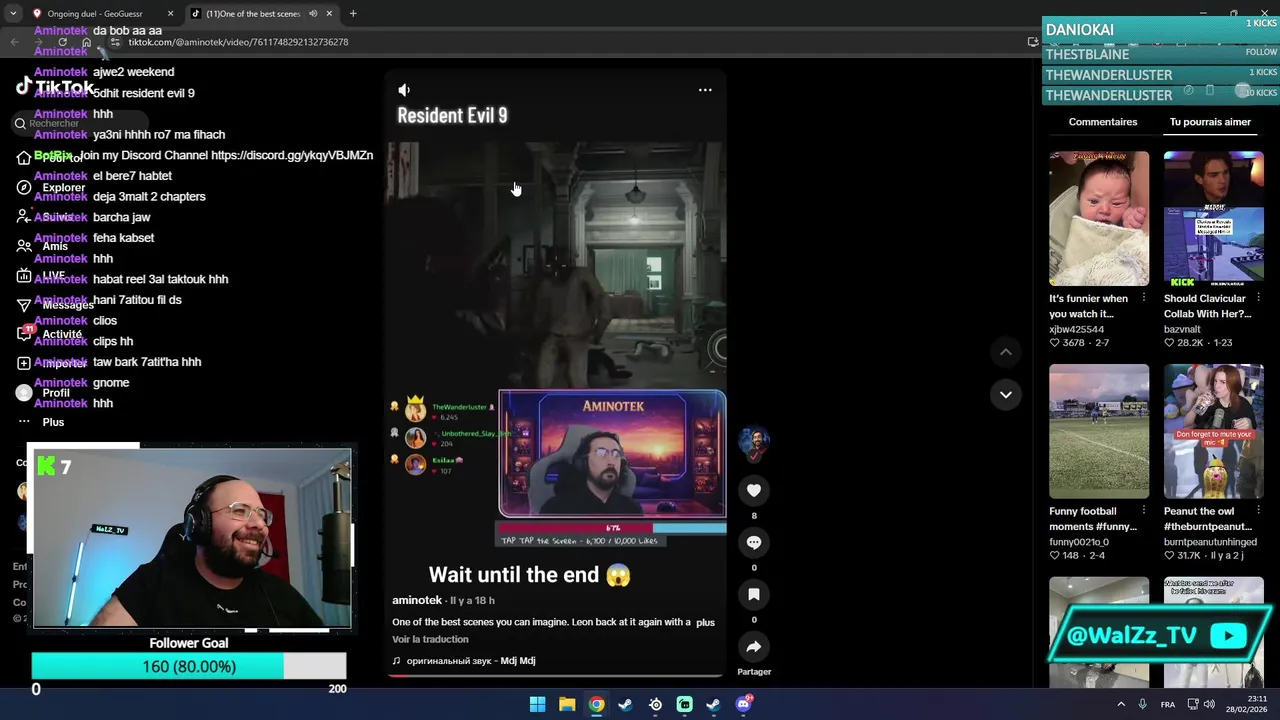Open Discord from the taskbar
Image resolution: width=1280 pixels, height=720 pixels.
tap(743, 705)
